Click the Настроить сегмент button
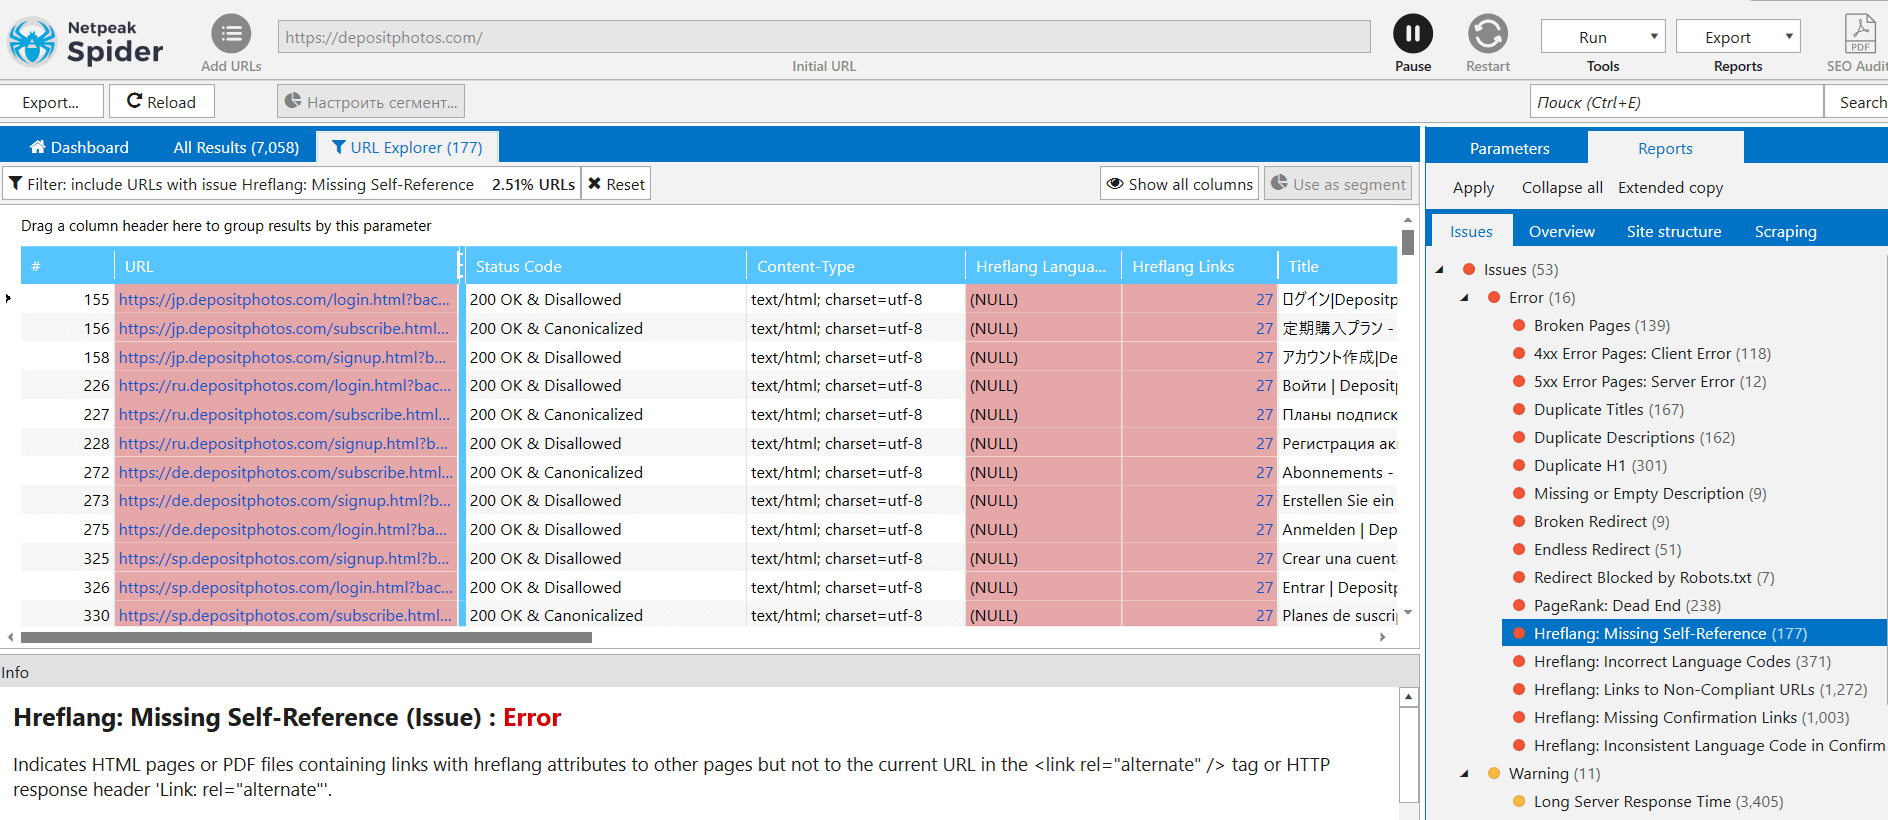Viewport: 1888px width, 820px height. pos(371,102)
